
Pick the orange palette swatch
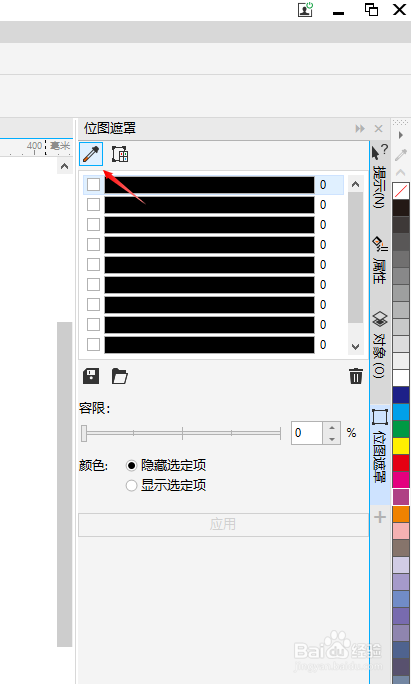tap(401, 514)
